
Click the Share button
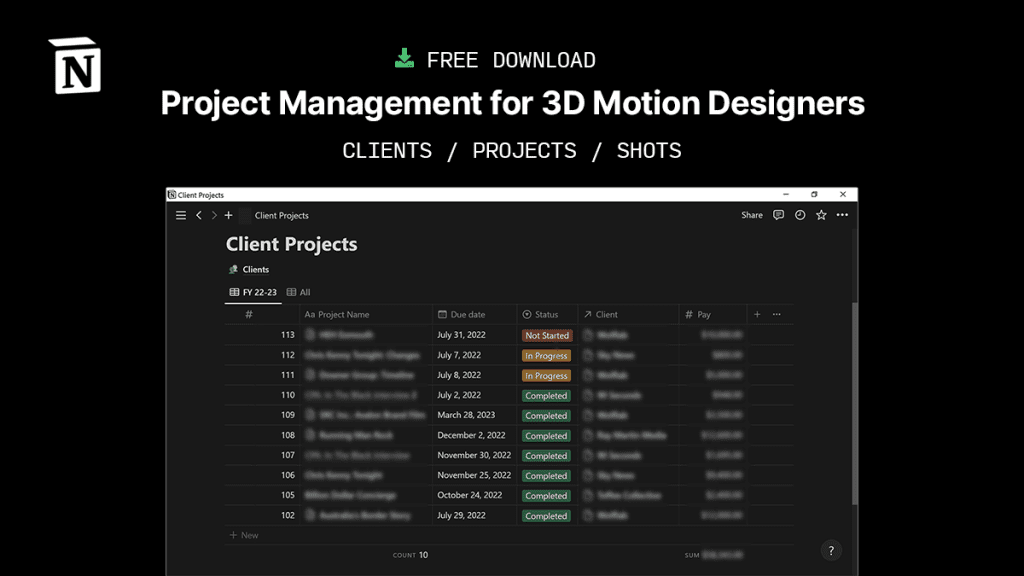pos(752,215)
